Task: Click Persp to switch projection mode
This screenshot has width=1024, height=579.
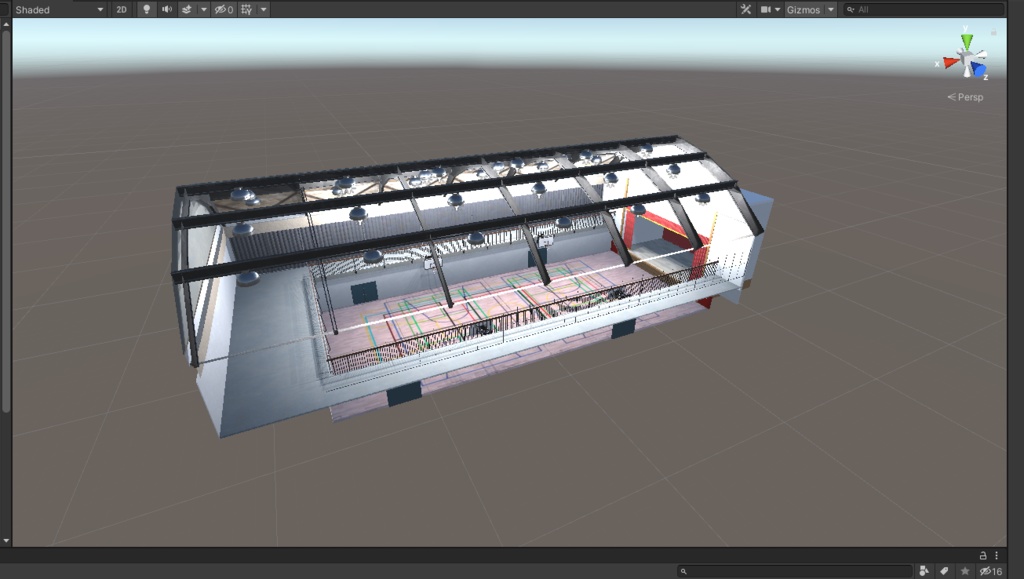Action: point(966,96)
